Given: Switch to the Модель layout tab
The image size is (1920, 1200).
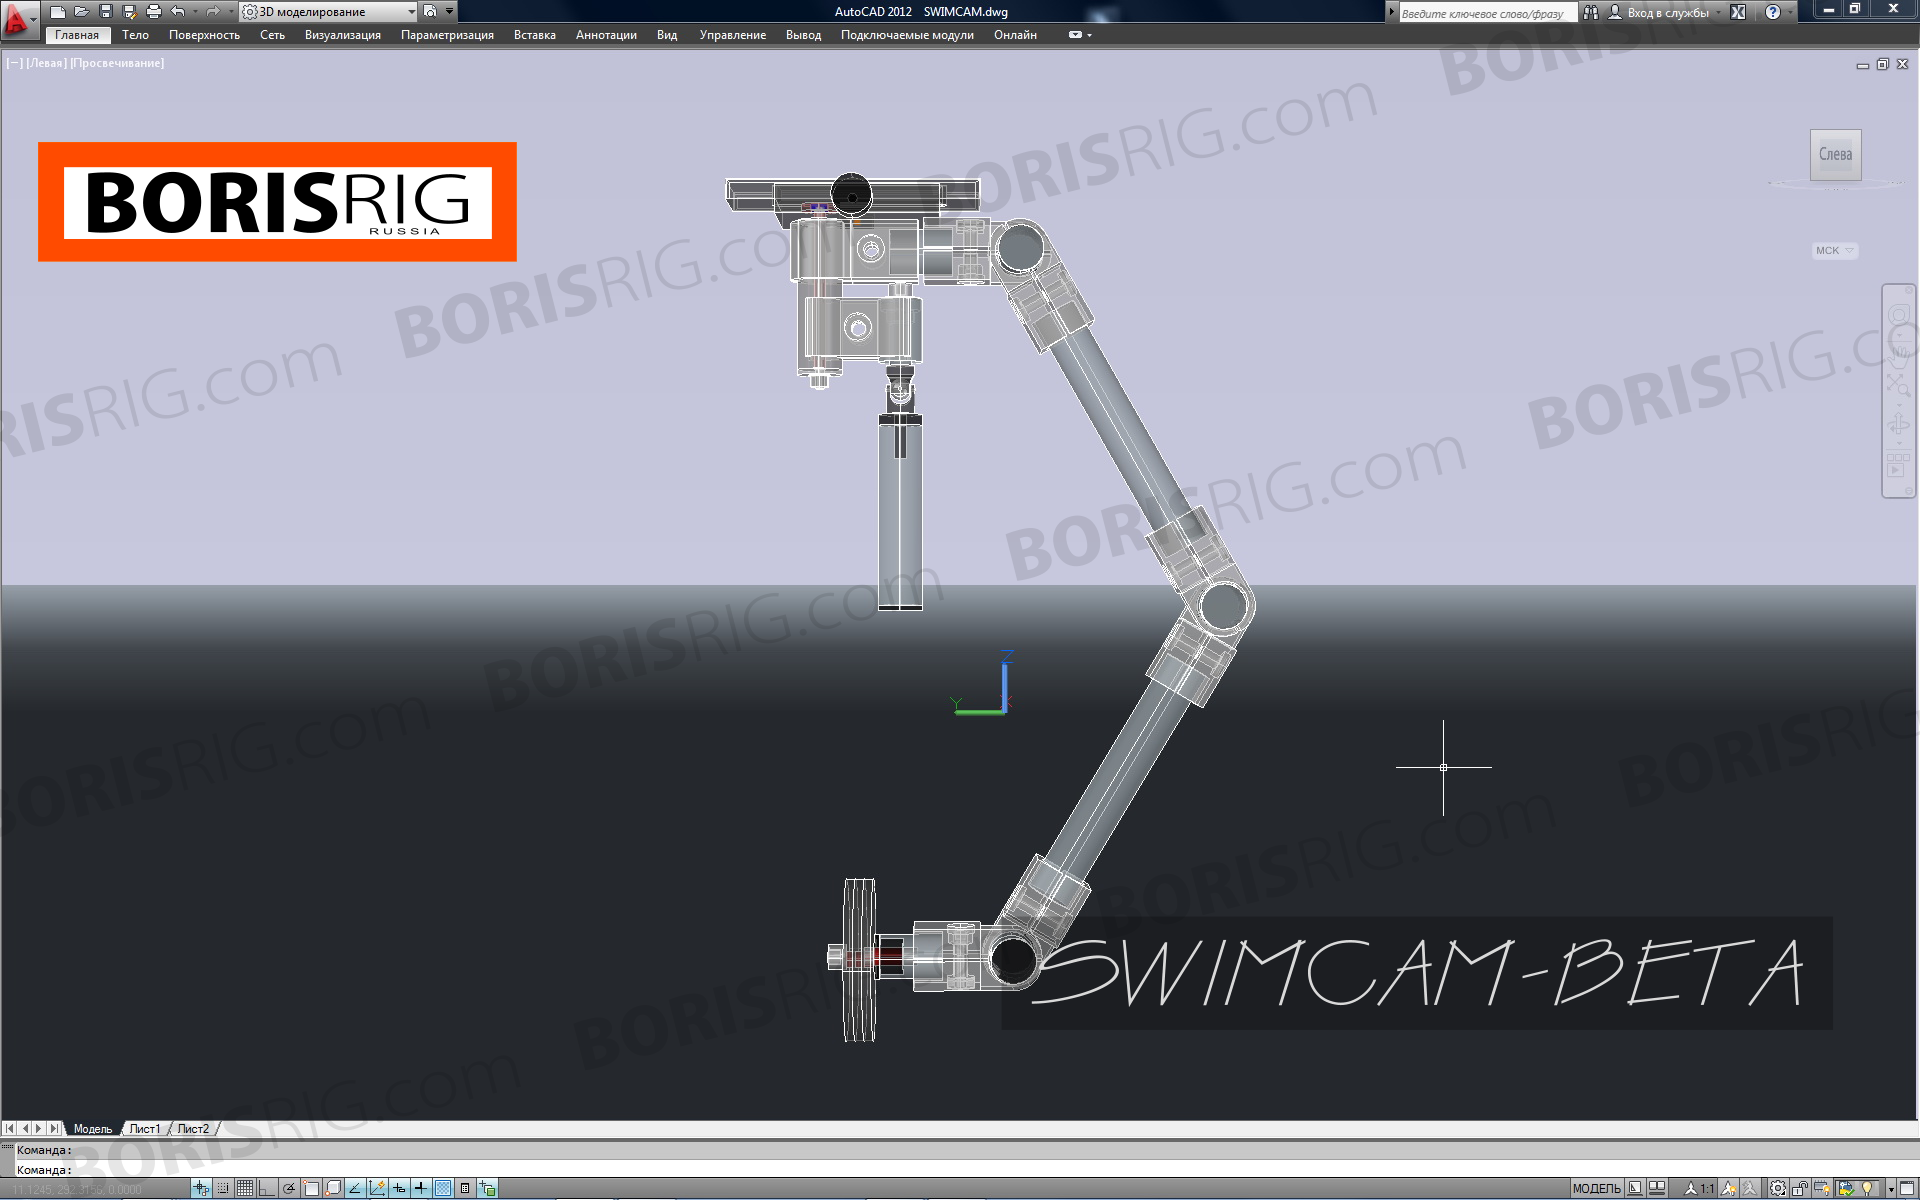Looking at the screenshot, I should (93, 1129).
